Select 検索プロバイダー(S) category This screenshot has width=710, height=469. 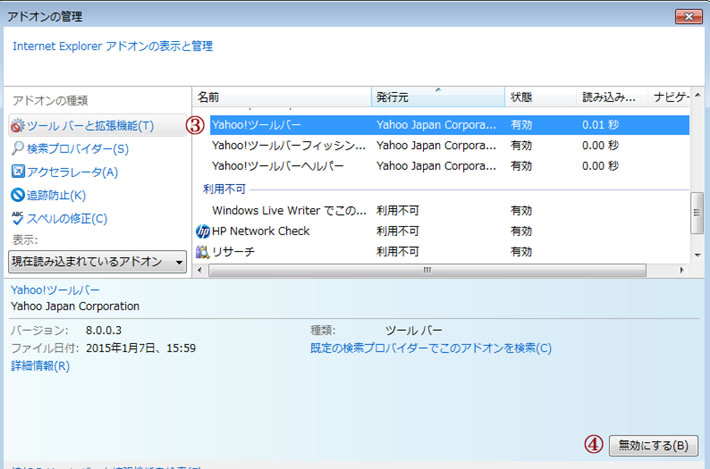pyautogui.click(x=77, y=149)
